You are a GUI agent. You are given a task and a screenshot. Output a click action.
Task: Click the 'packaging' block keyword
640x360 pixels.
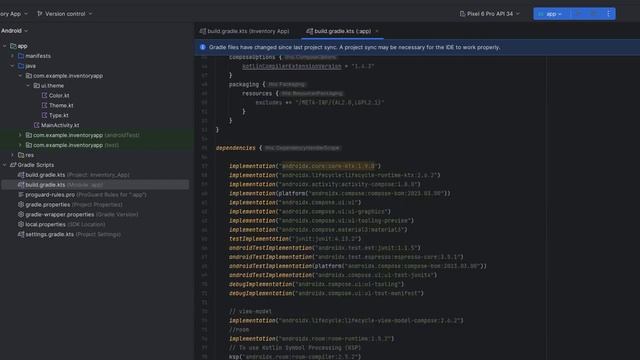tap(244, 84)
